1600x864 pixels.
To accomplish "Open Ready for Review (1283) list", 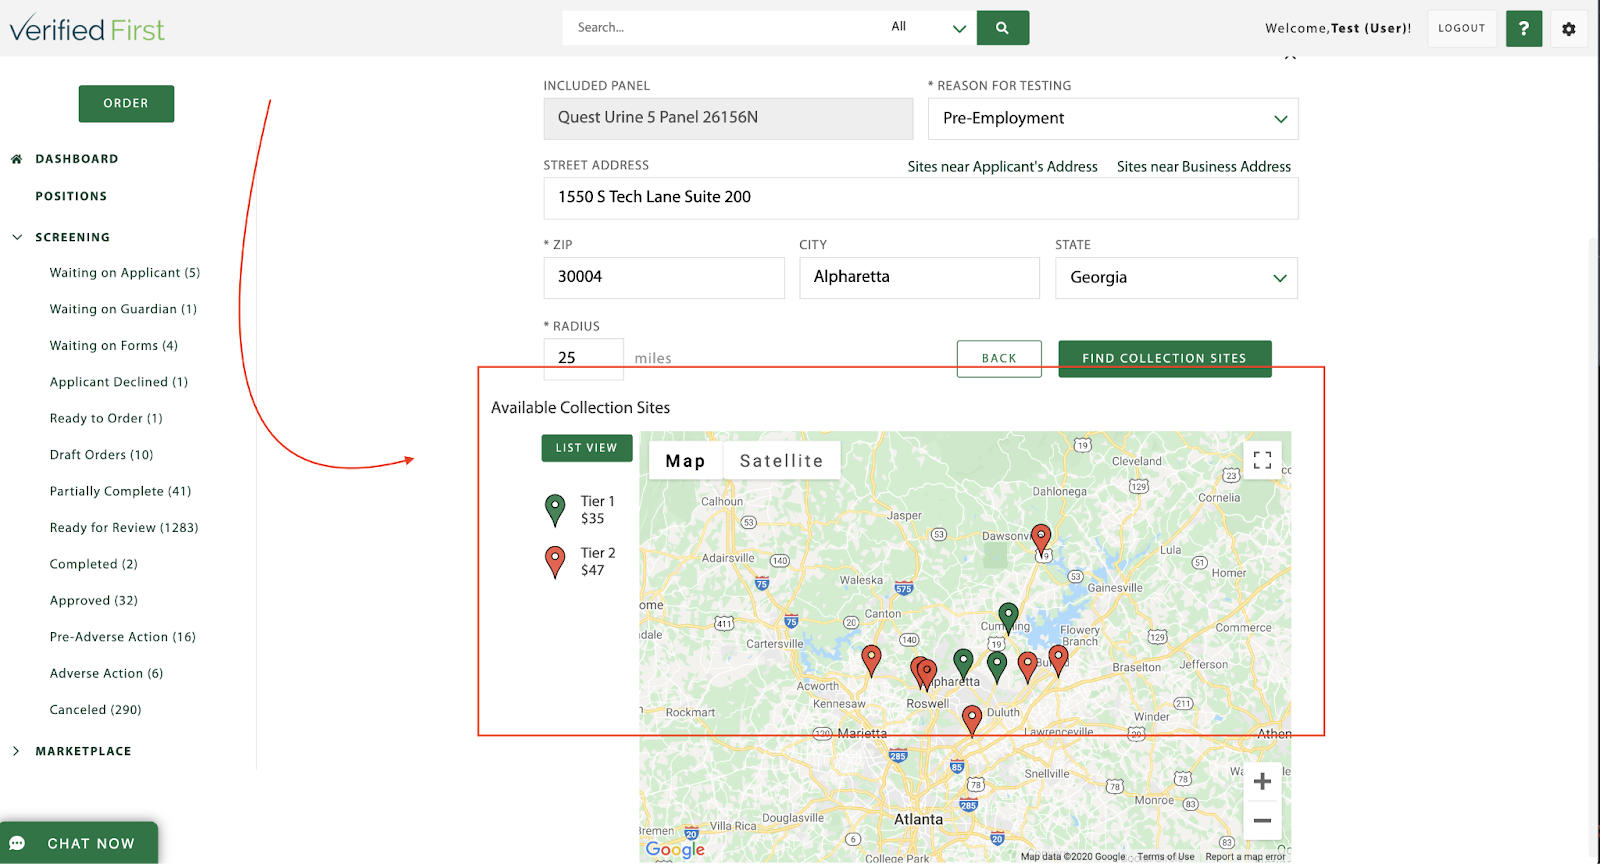I will 124,528.
